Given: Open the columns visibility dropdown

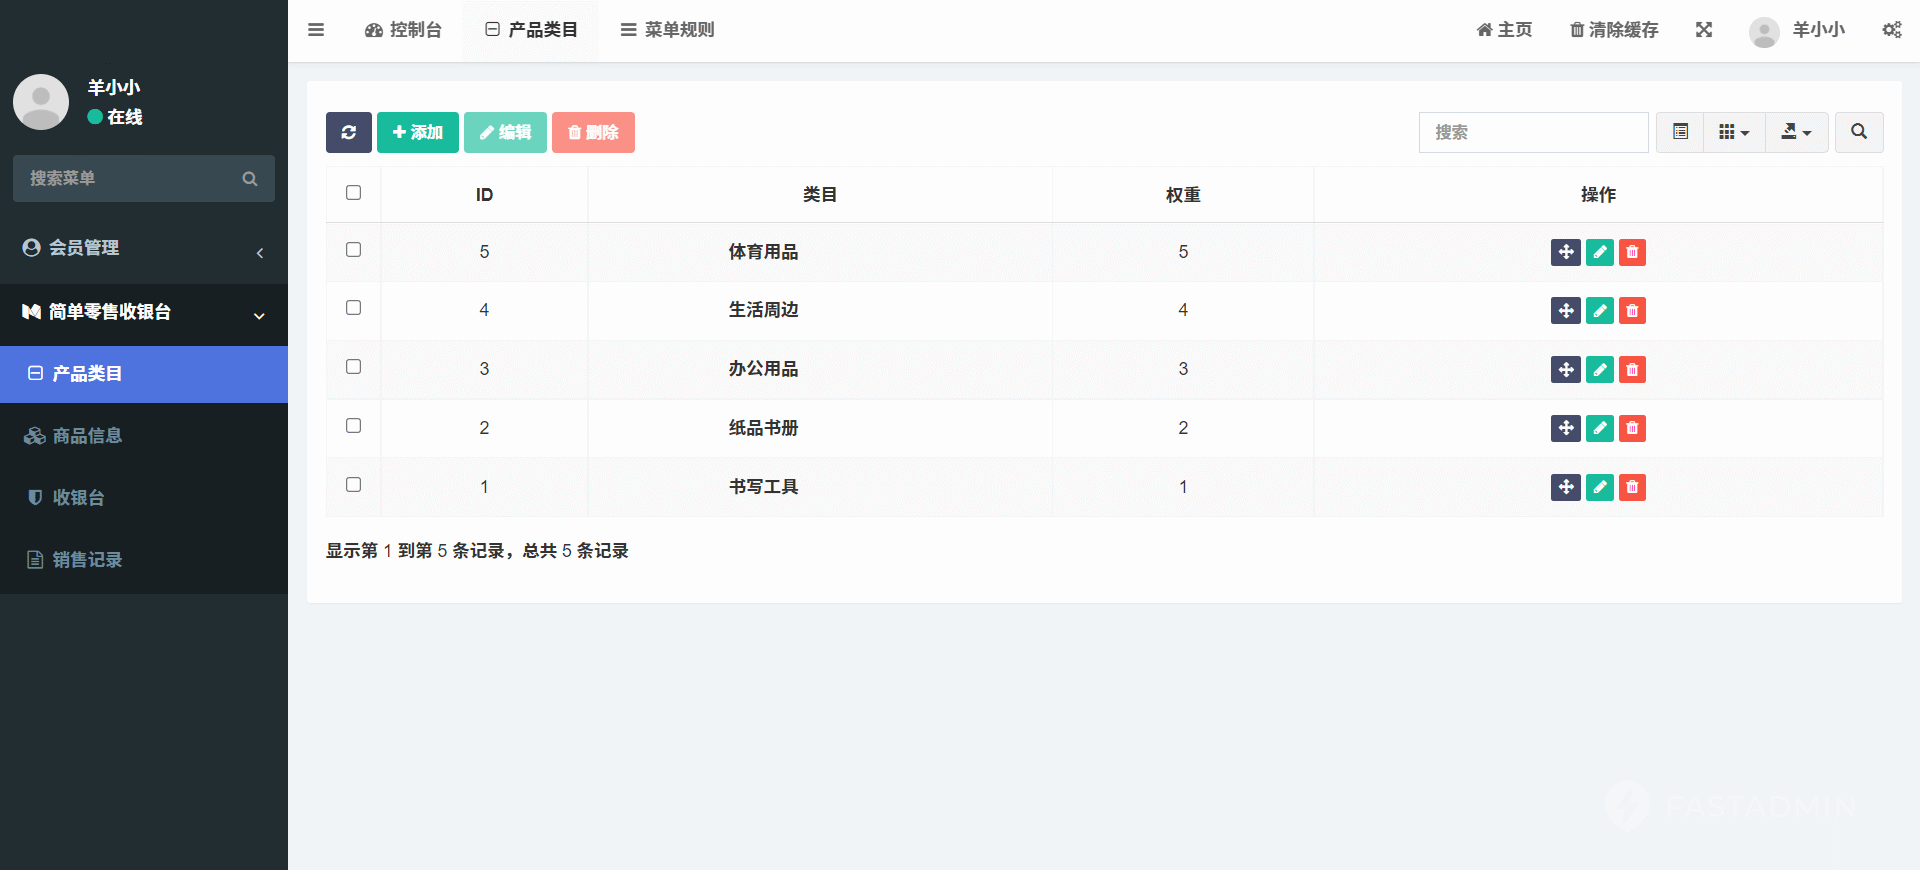Looking at the screenshot, I should click(x=1734, y=132).
